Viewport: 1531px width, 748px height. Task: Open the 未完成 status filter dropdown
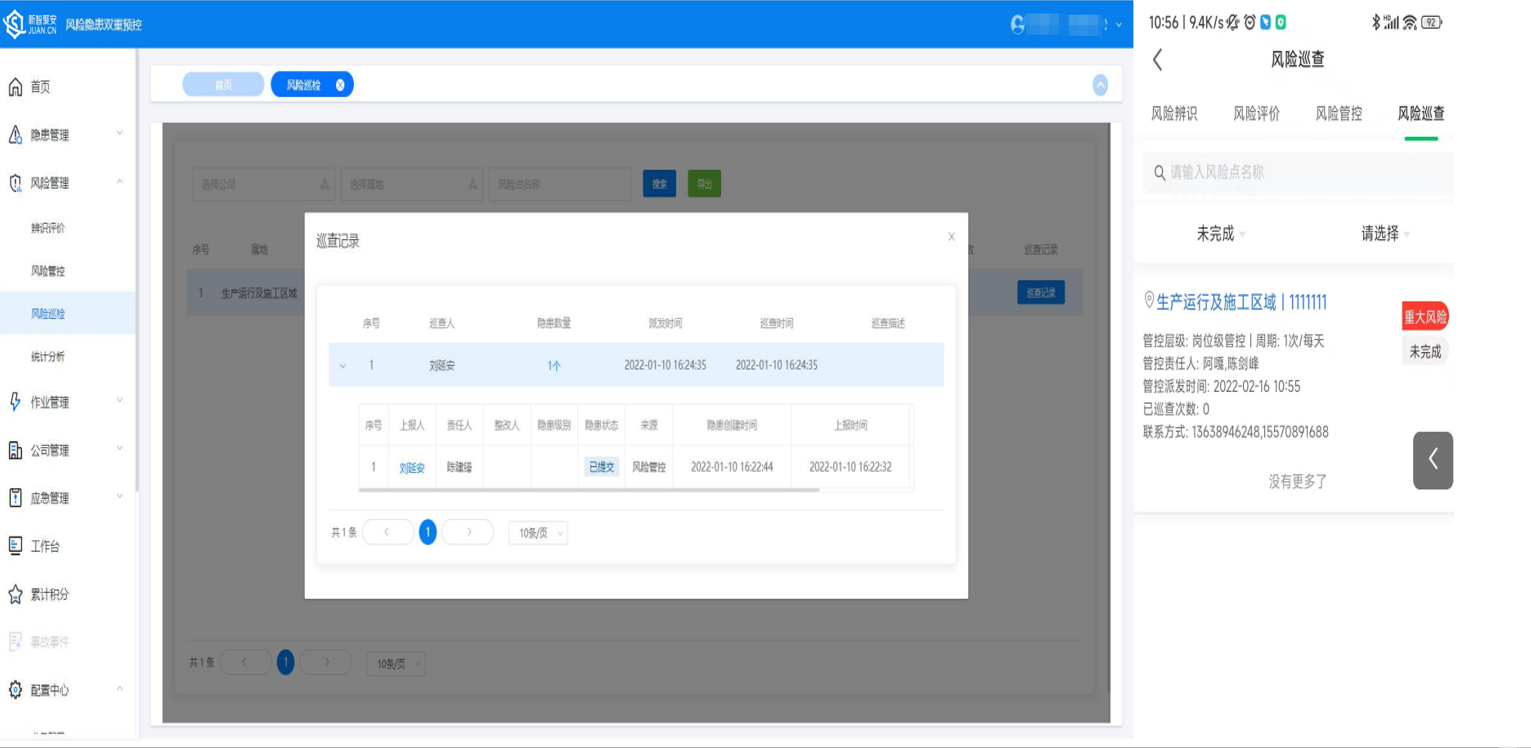coord(1220,234)
